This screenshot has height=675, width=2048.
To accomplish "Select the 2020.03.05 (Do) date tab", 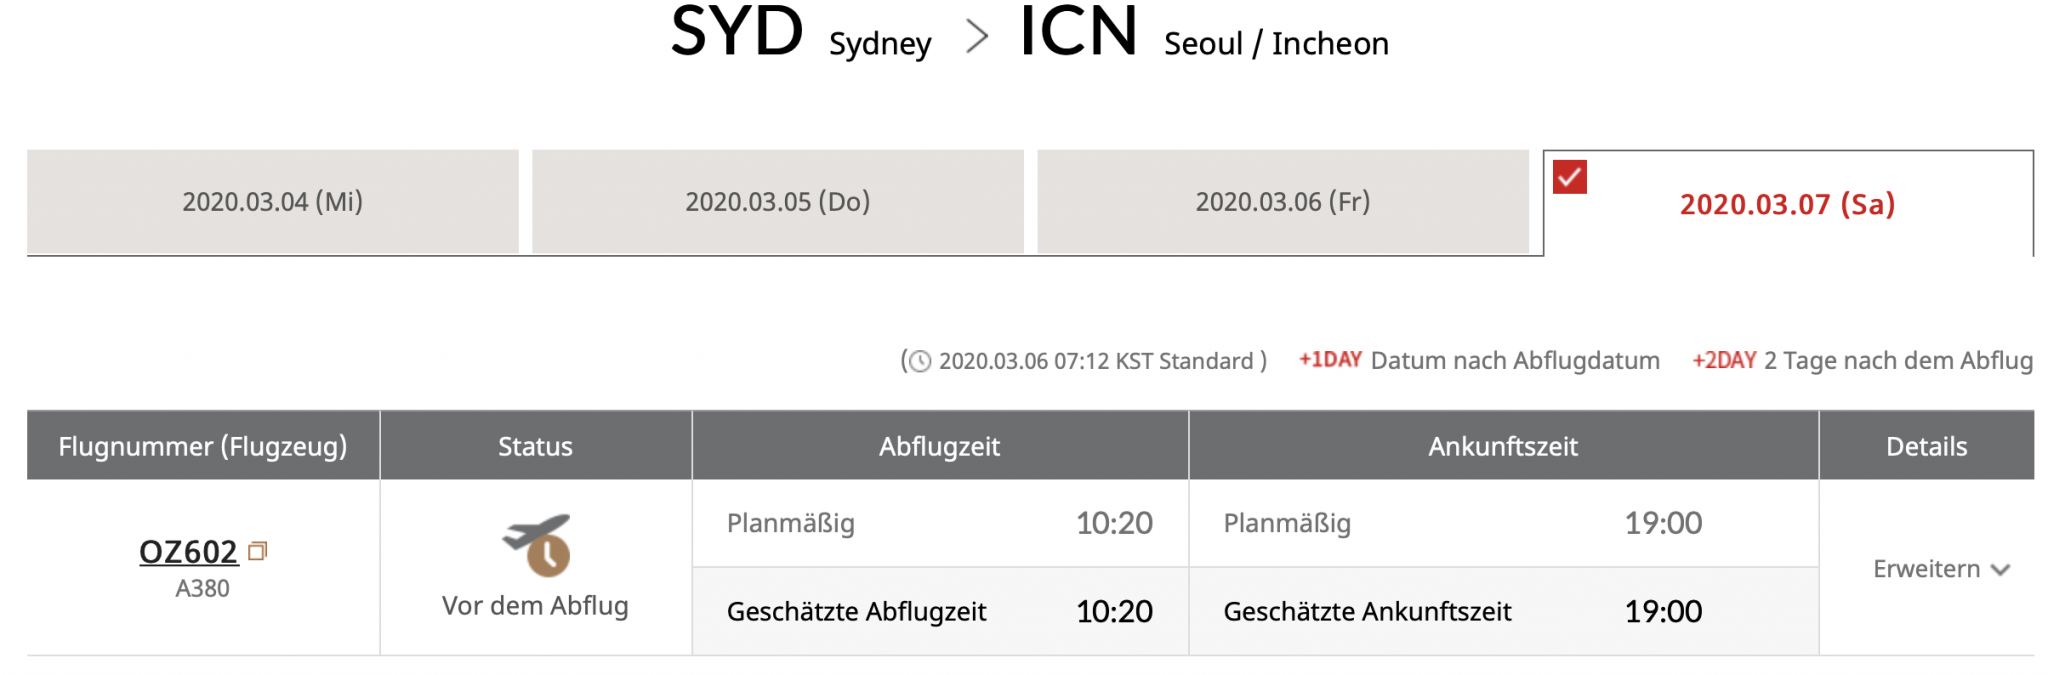I will (x=777, y=202).
